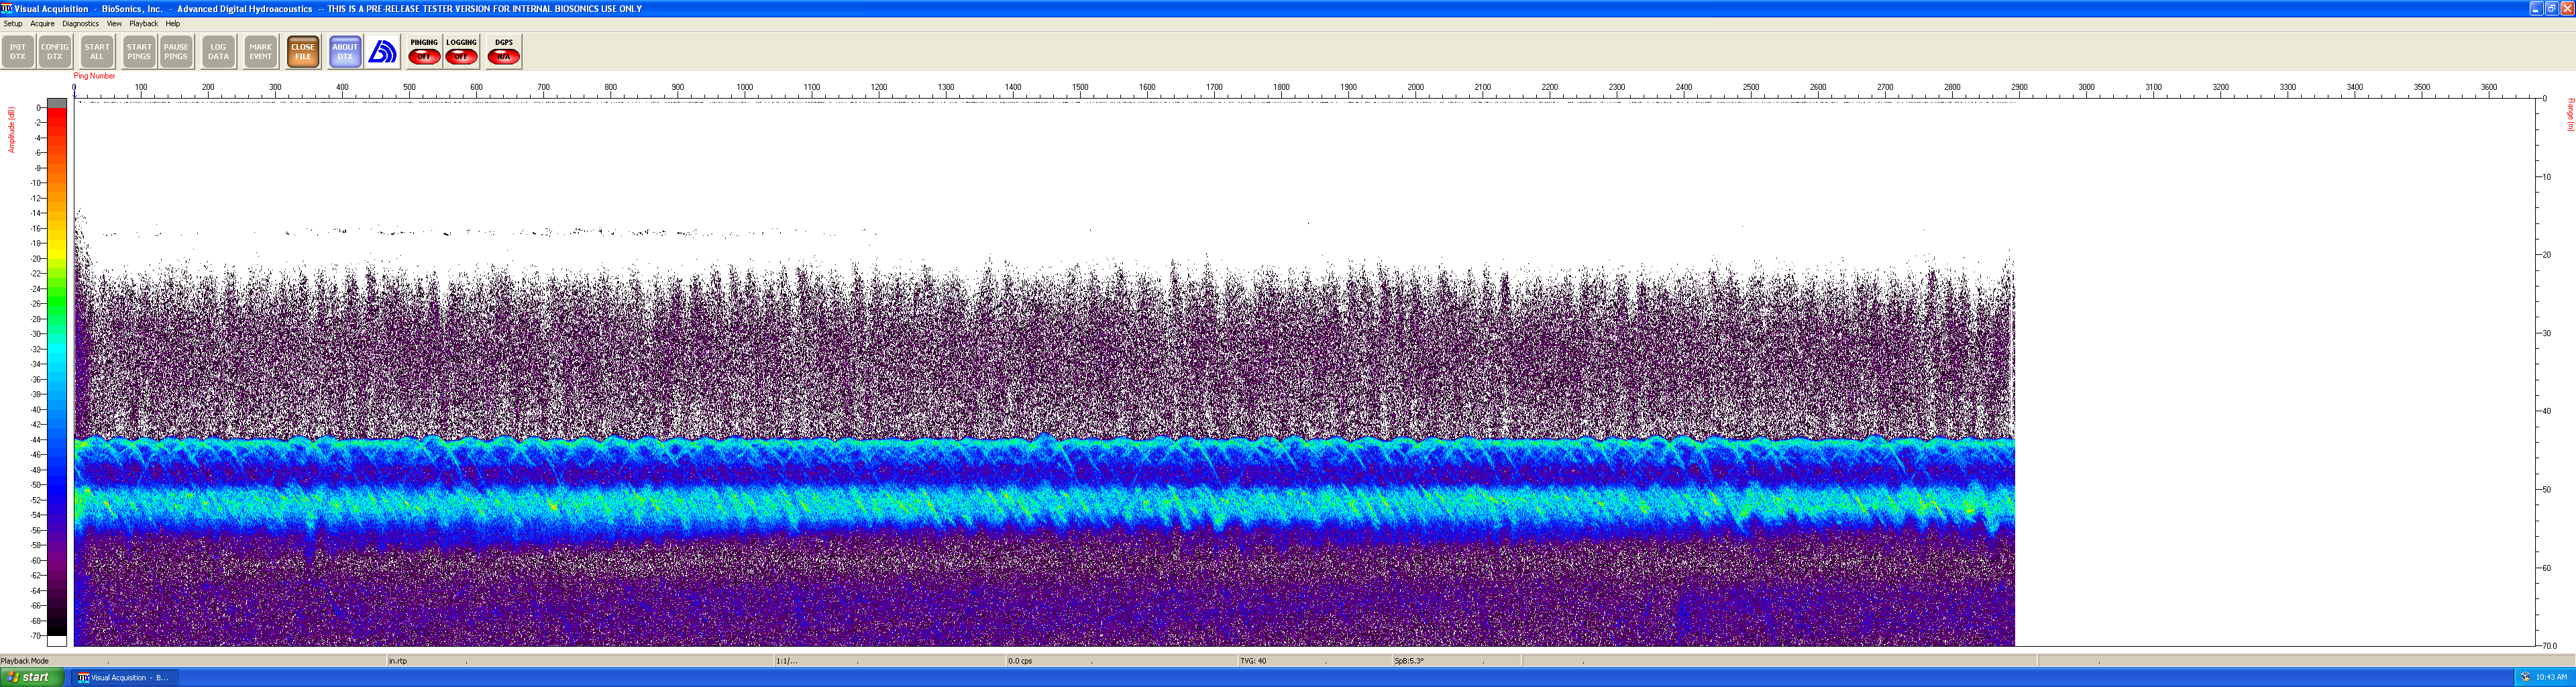Toggle the PINGING OFF indicator
Screen dimensions: 2576x687
tap(424, 52)
